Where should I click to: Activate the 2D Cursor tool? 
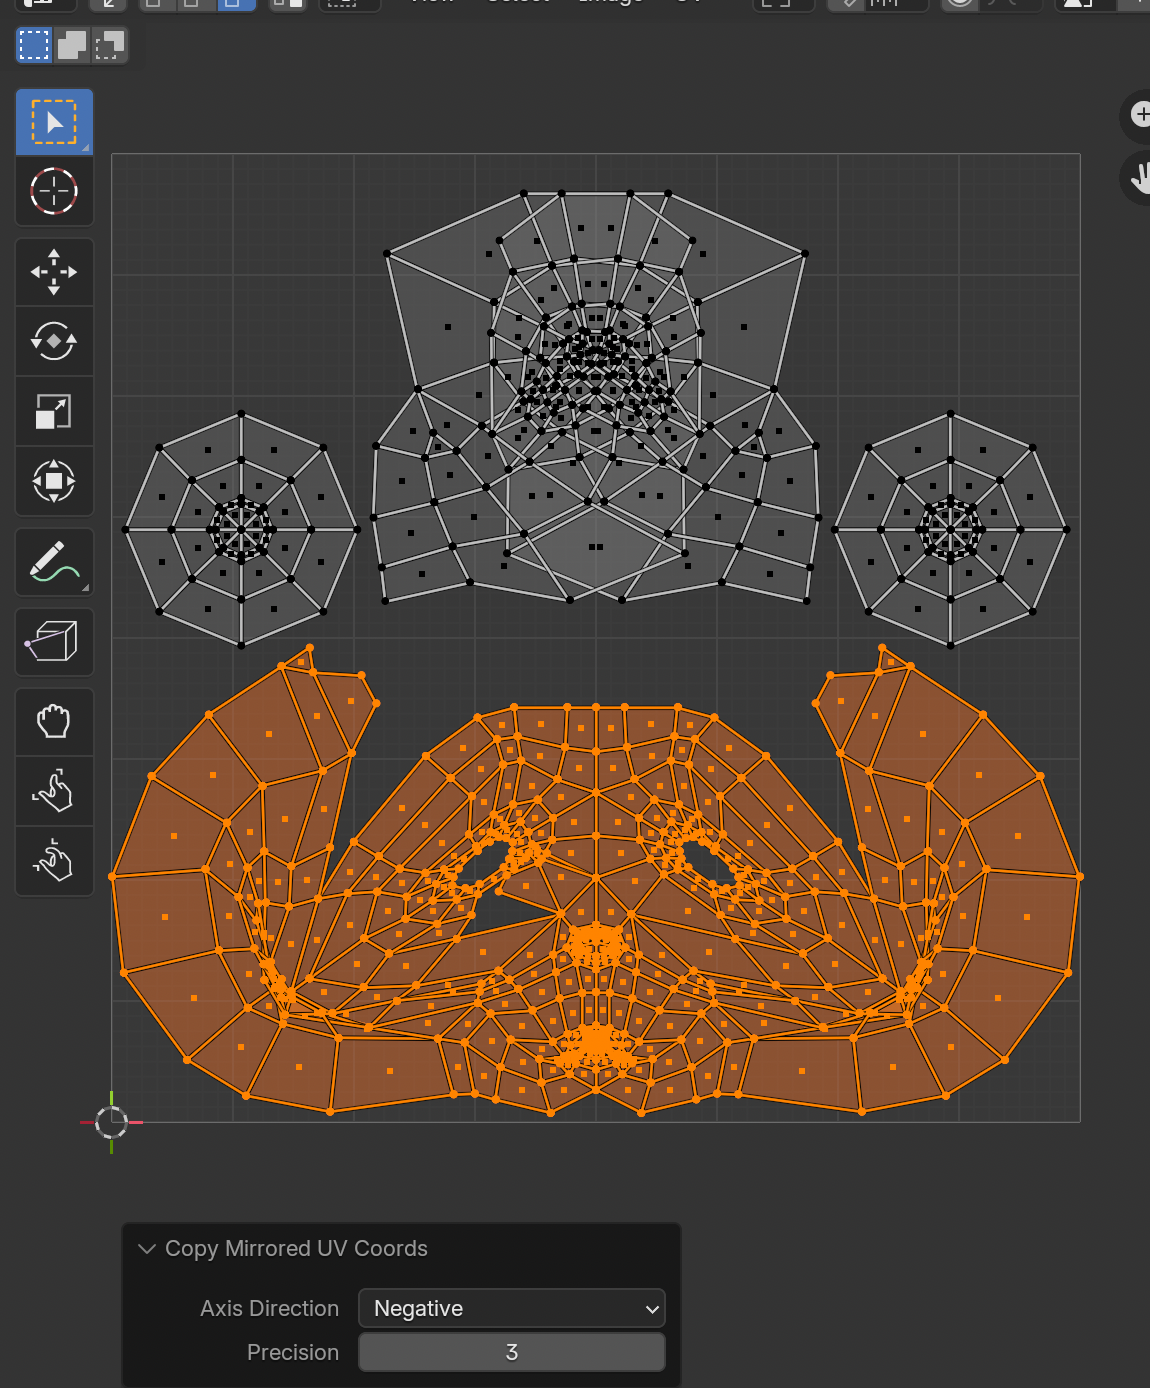(x=54, y=191)
